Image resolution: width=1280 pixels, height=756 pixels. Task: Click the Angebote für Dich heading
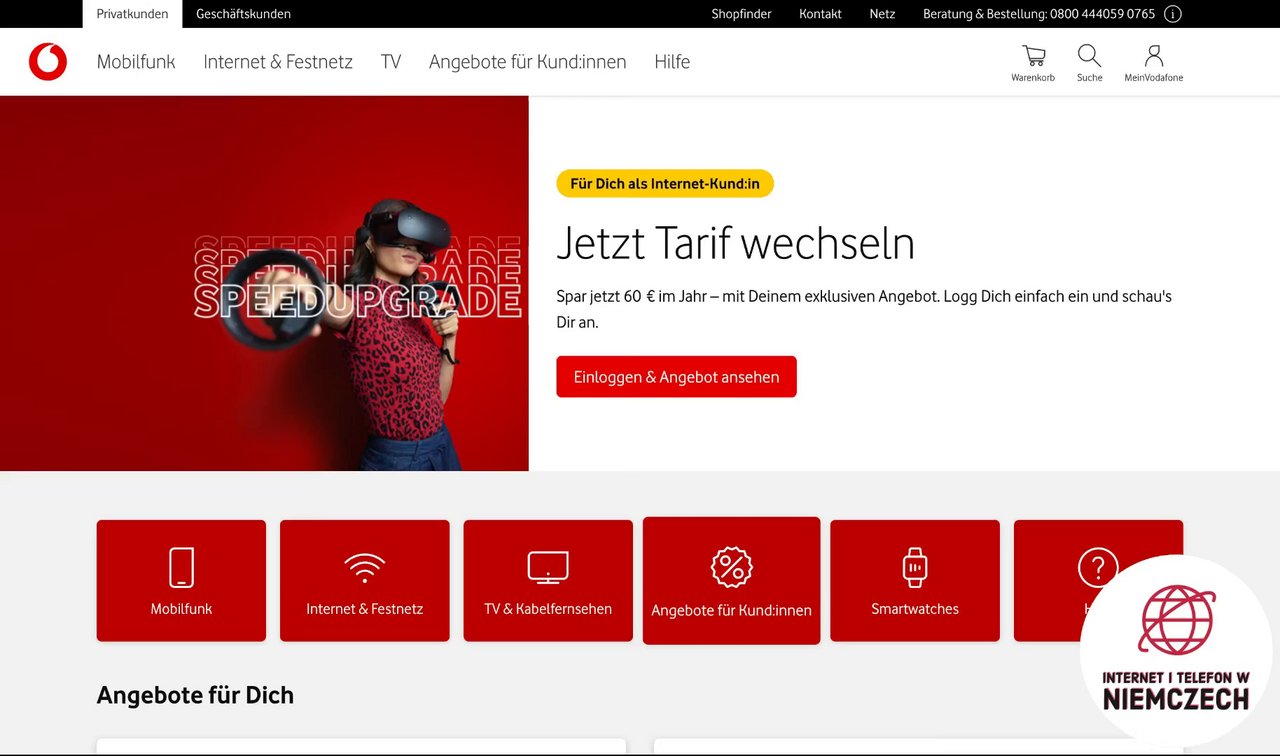195,695
